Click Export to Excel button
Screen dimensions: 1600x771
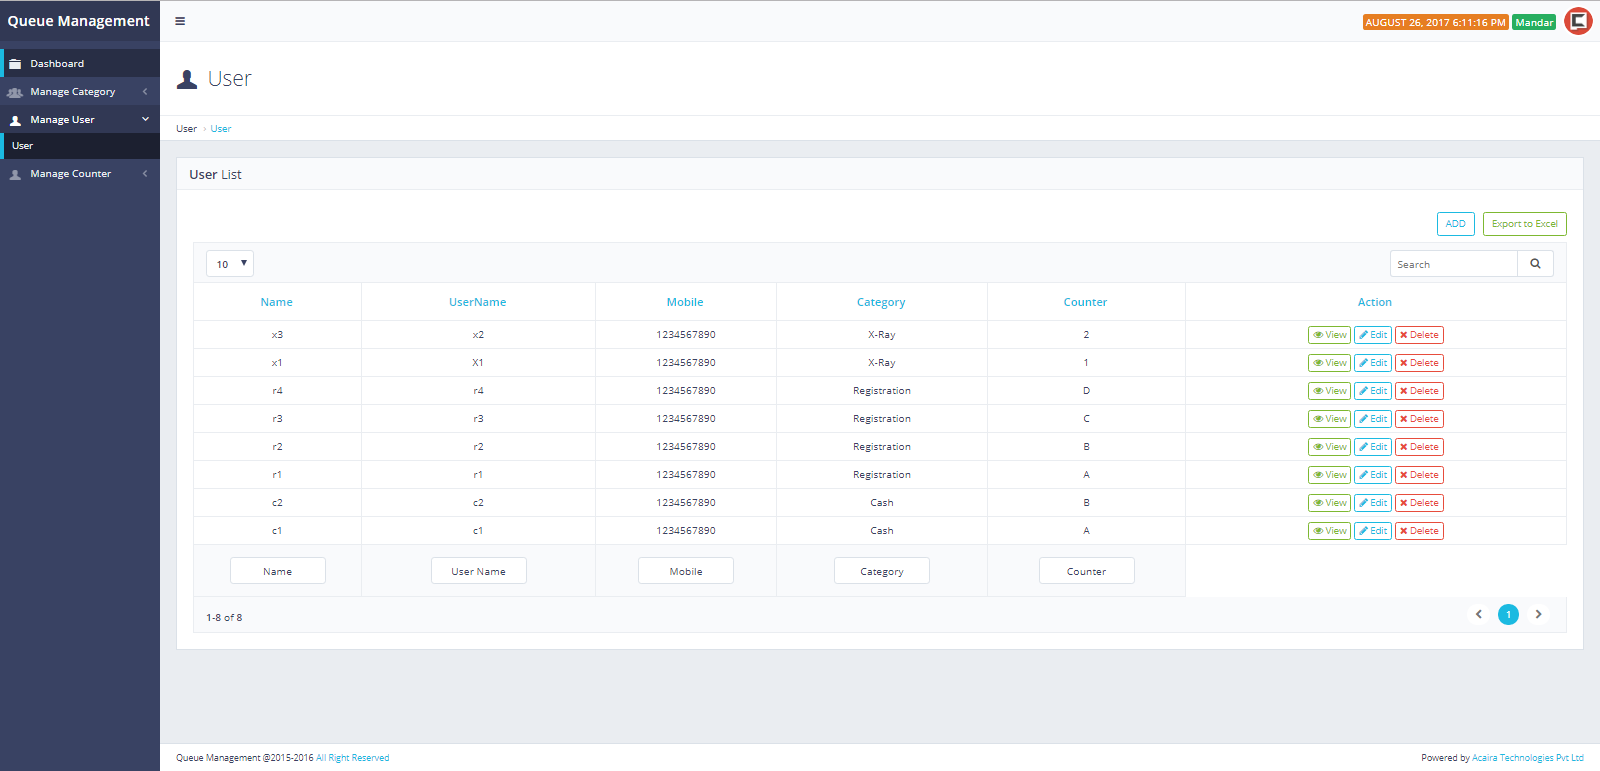(1524, 224)
